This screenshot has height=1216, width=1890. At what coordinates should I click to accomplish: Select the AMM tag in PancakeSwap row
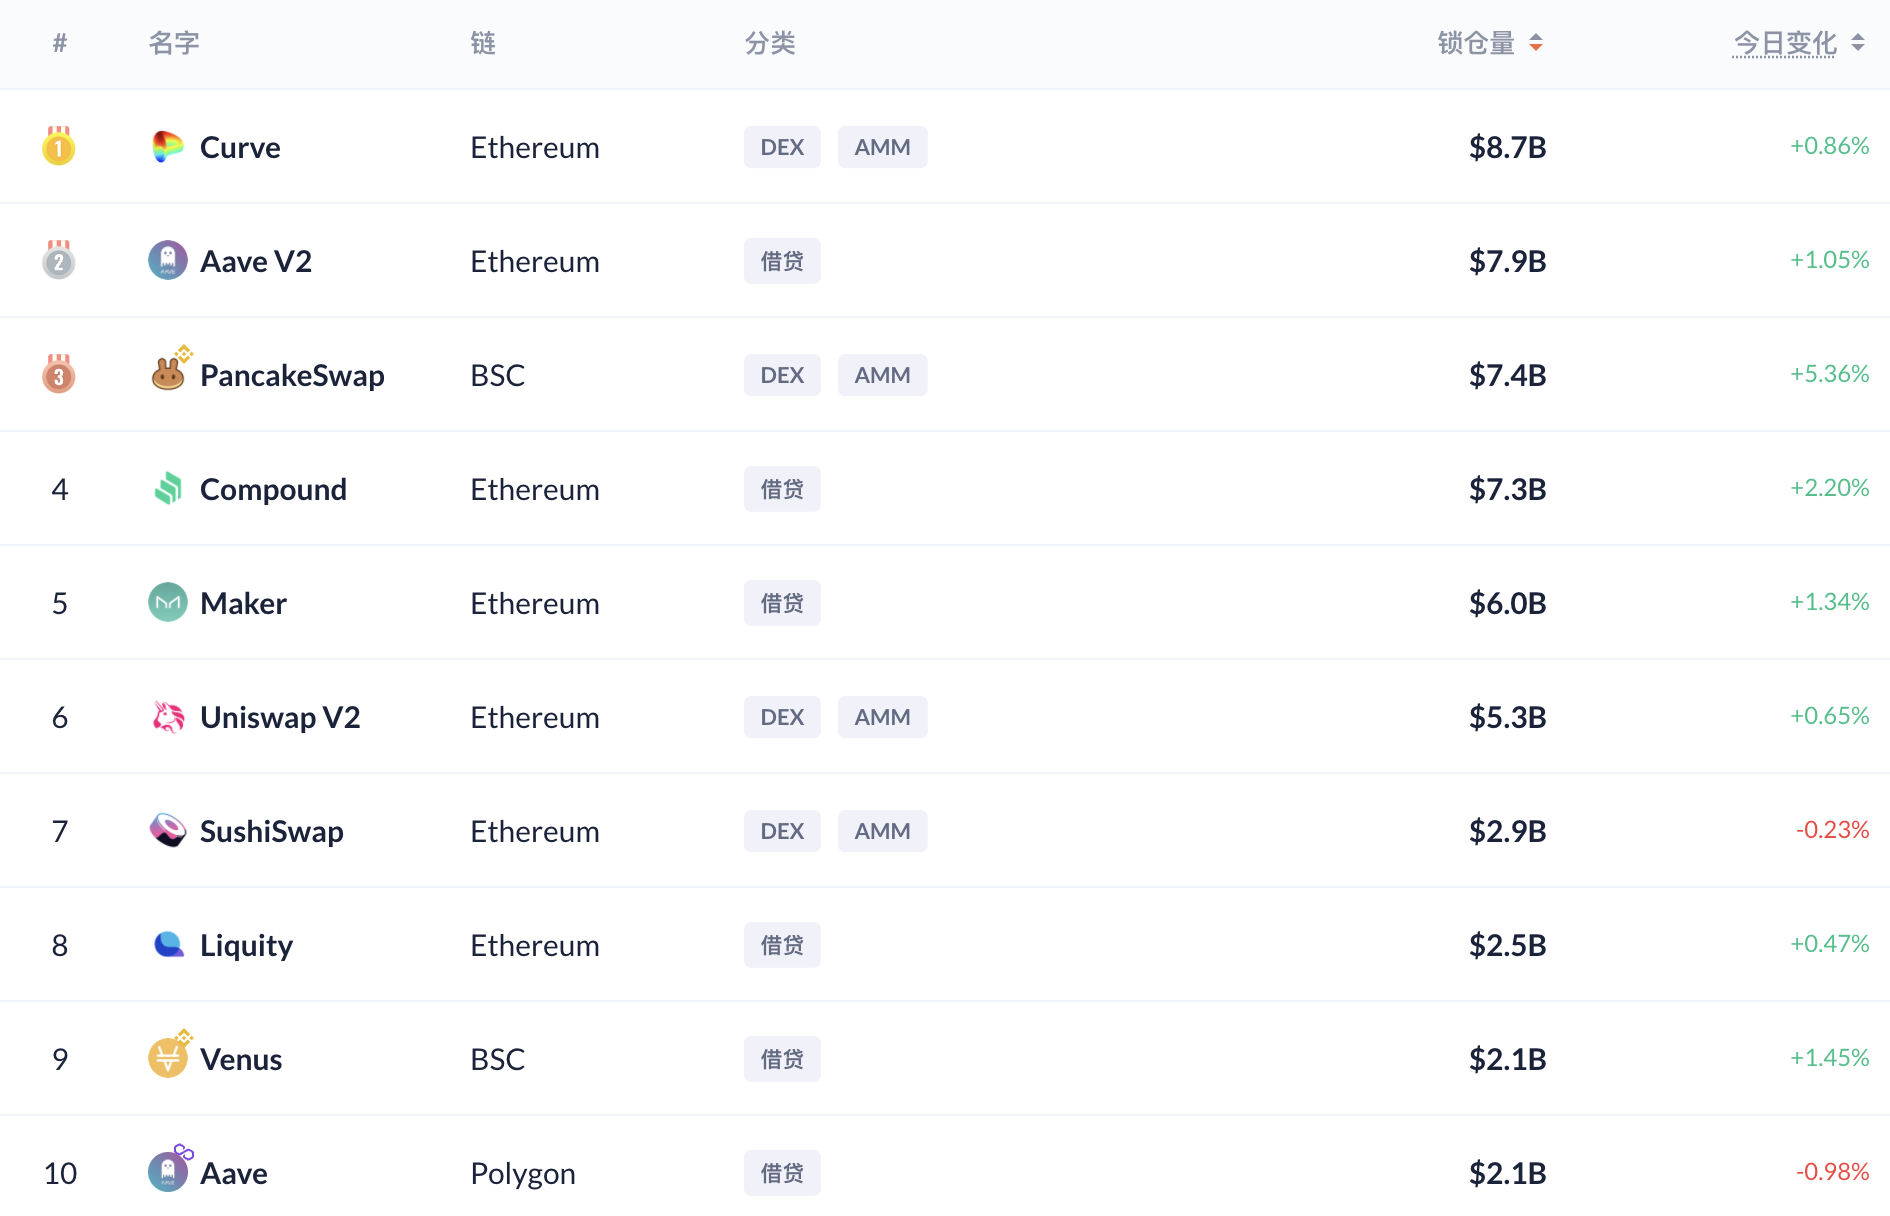882,375
